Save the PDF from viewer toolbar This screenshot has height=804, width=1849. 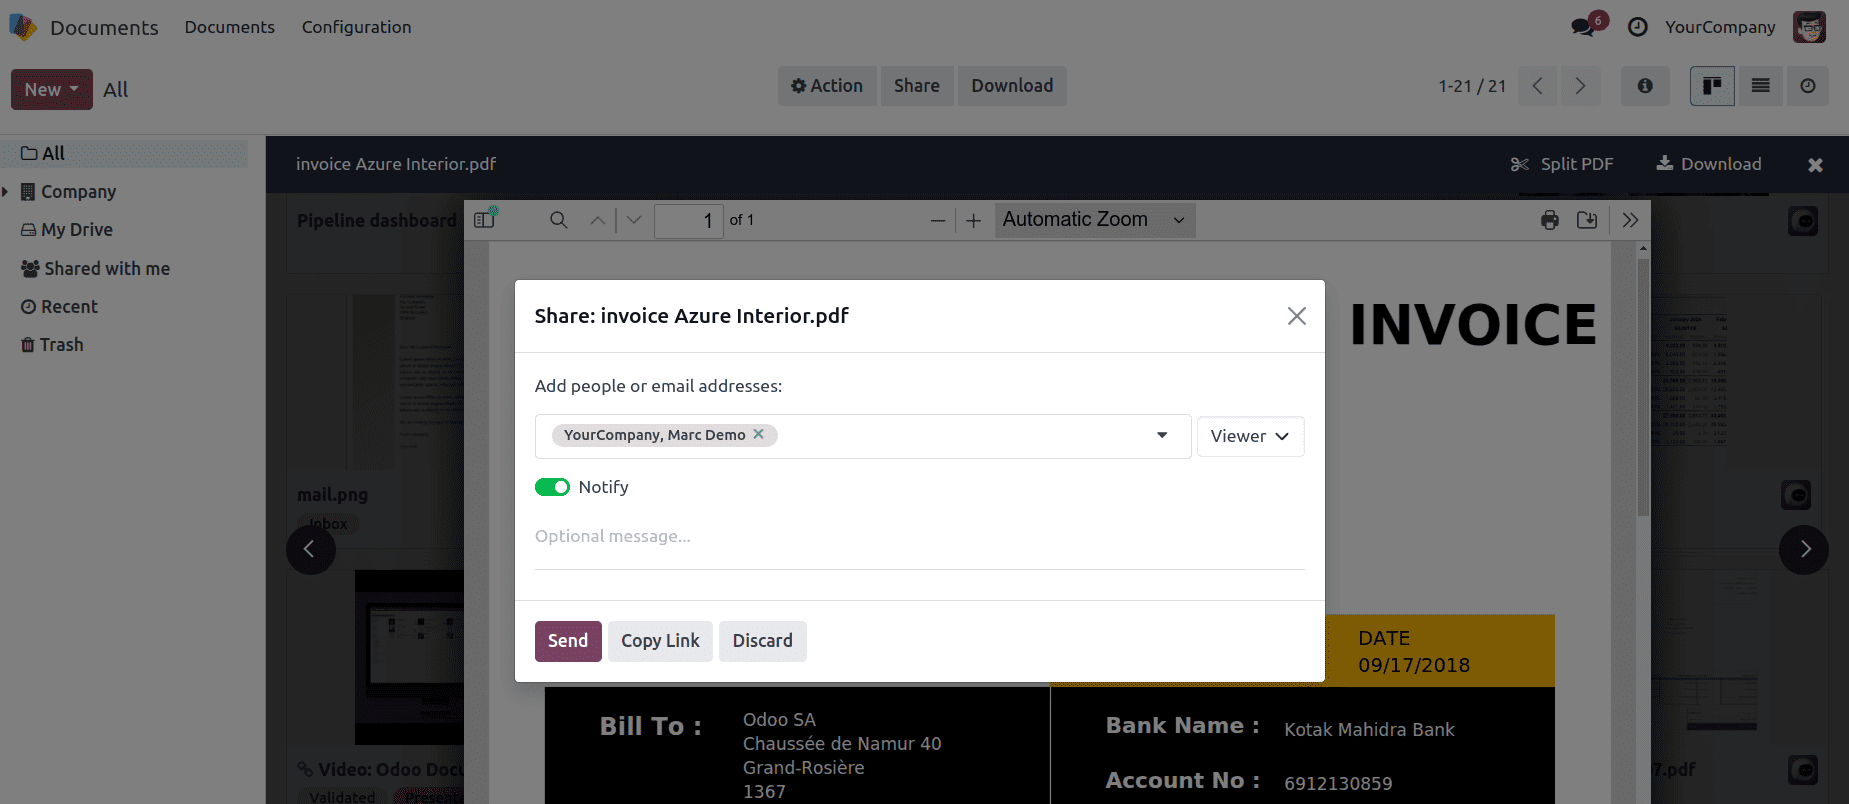coord(1587,220)
